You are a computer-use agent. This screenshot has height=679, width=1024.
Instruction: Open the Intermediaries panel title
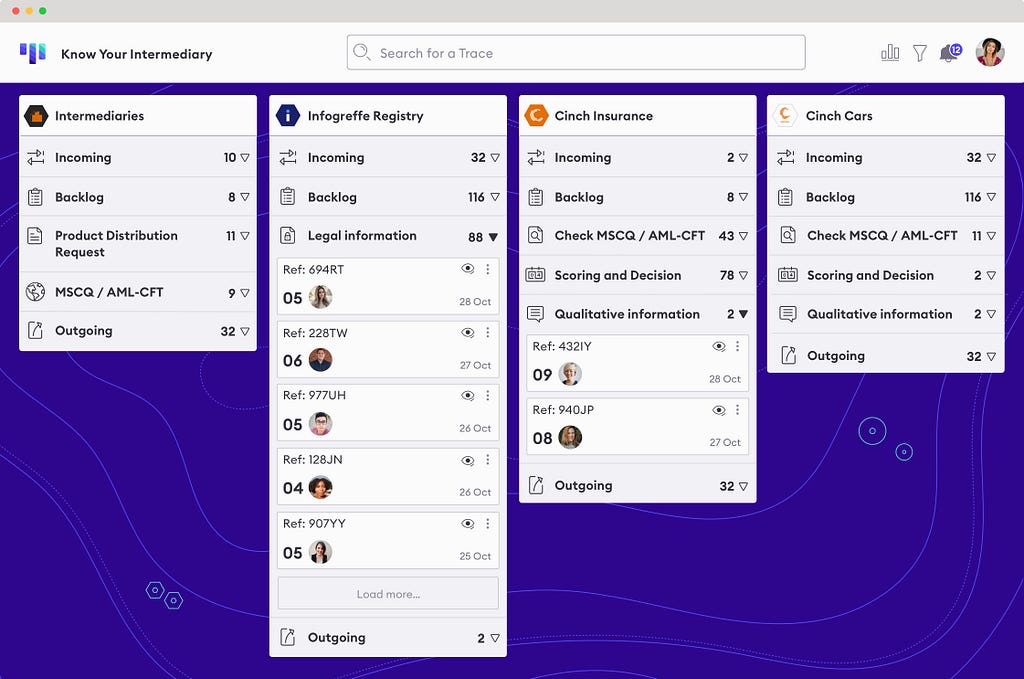99,116
